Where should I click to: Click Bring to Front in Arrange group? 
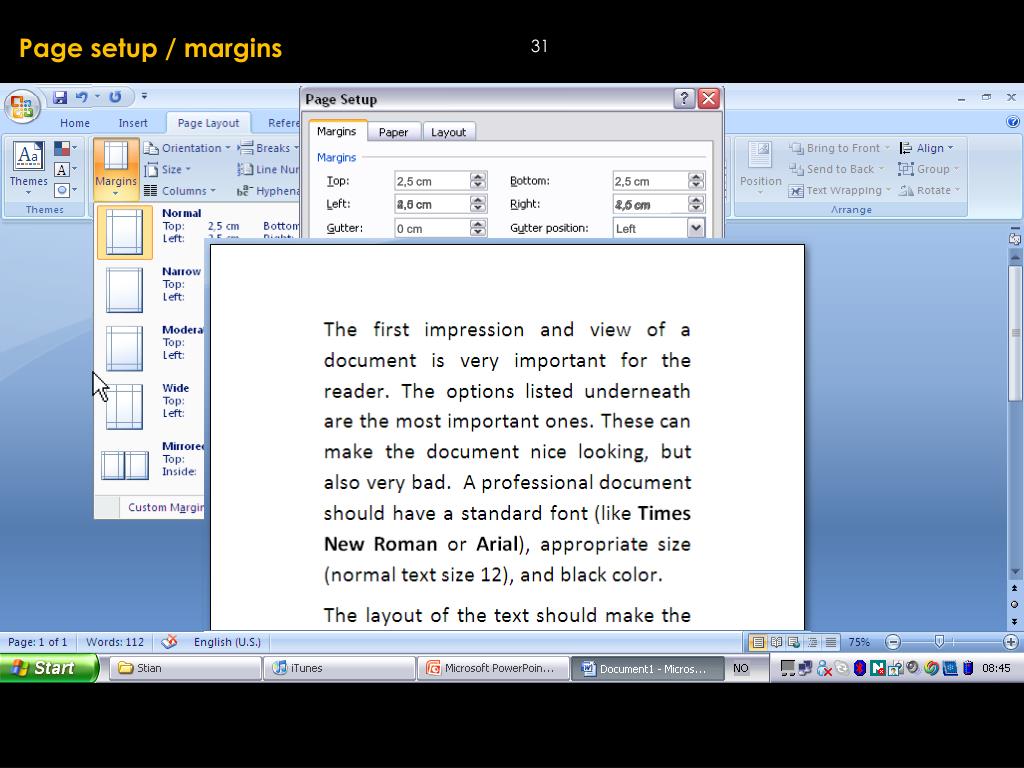[839, 148]
